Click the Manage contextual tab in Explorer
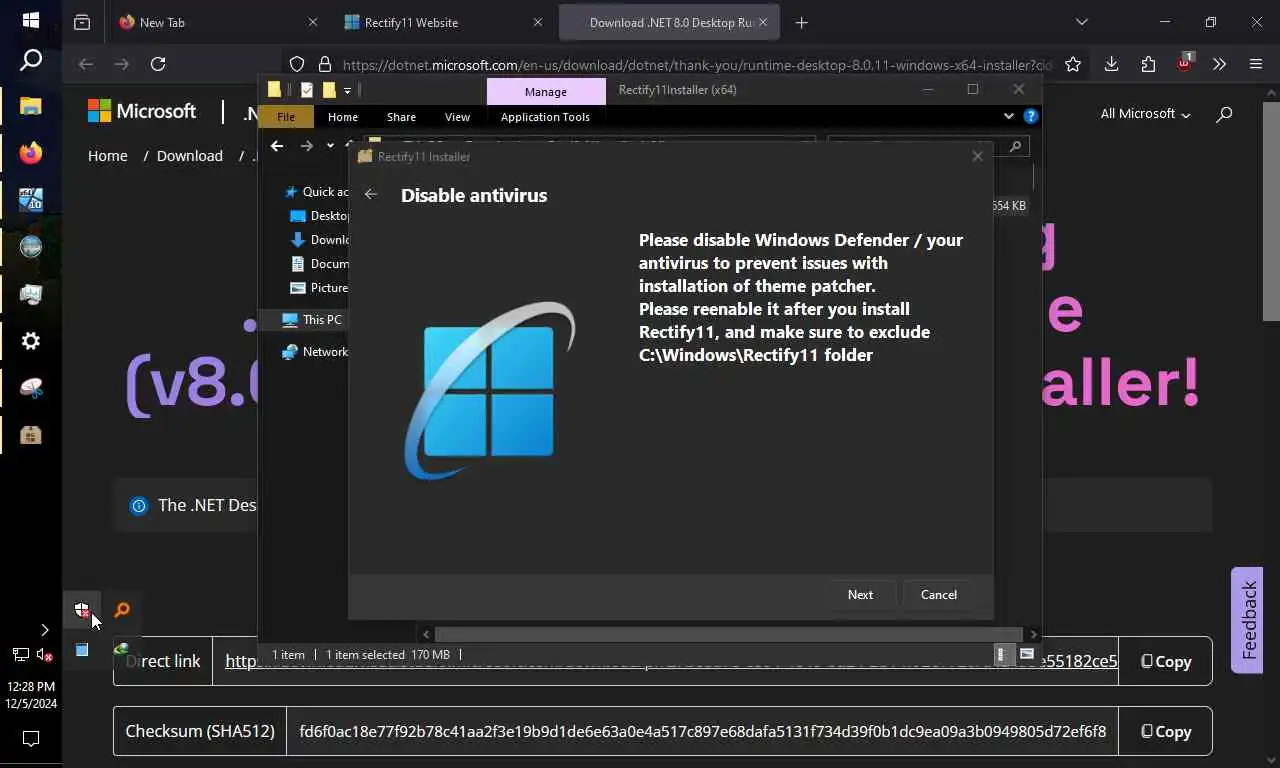This screenshot has height=768, width=1280. tap(546, 91)
